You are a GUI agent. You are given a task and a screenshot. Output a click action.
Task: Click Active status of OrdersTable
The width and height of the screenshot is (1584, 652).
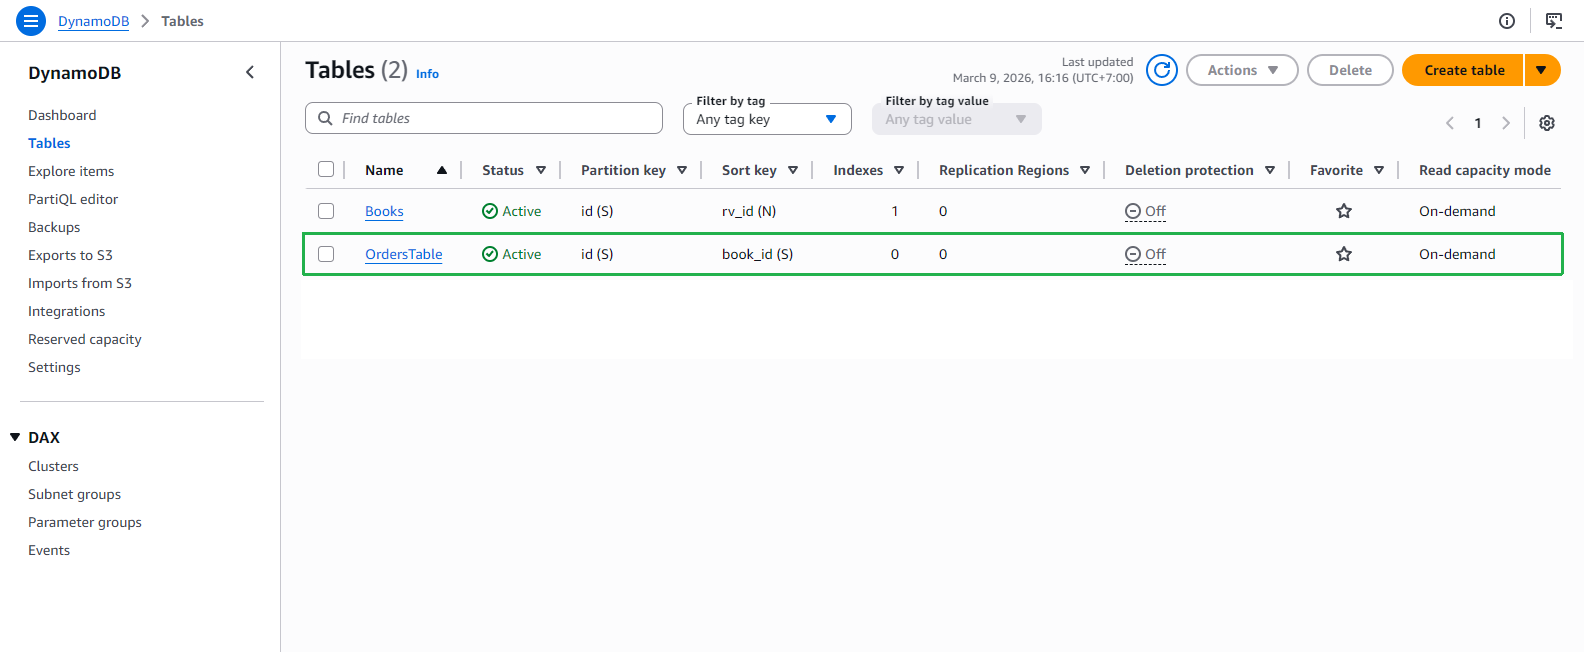[x=512, y=254]
